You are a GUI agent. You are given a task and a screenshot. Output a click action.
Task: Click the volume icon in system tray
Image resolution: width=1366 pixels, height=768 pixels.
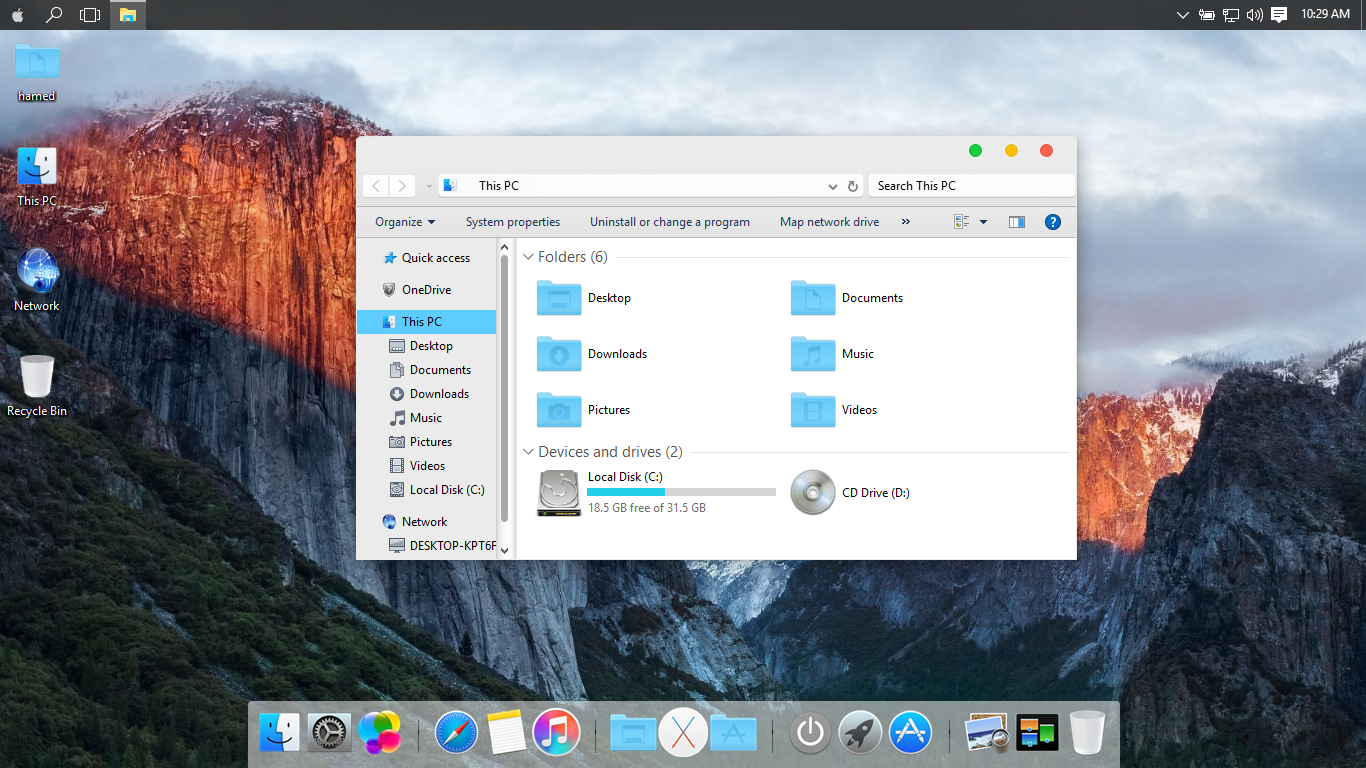[1255, 15]
